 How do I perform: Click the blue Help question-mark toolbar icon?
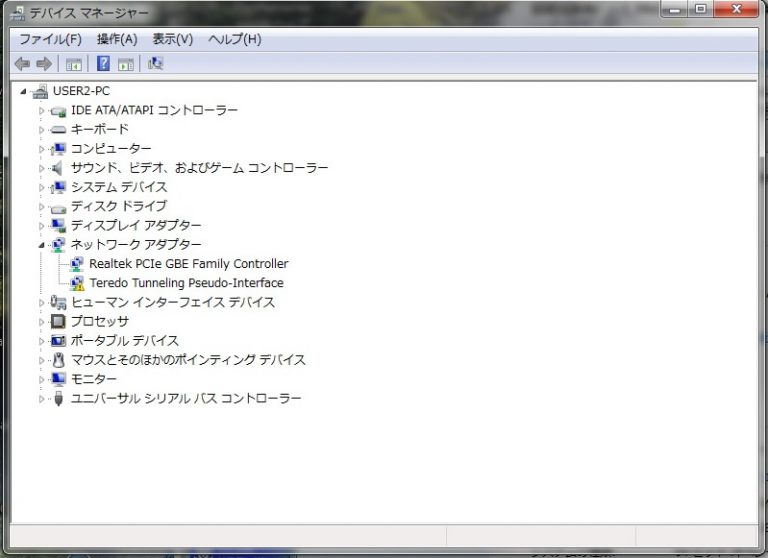click(103, 64)
